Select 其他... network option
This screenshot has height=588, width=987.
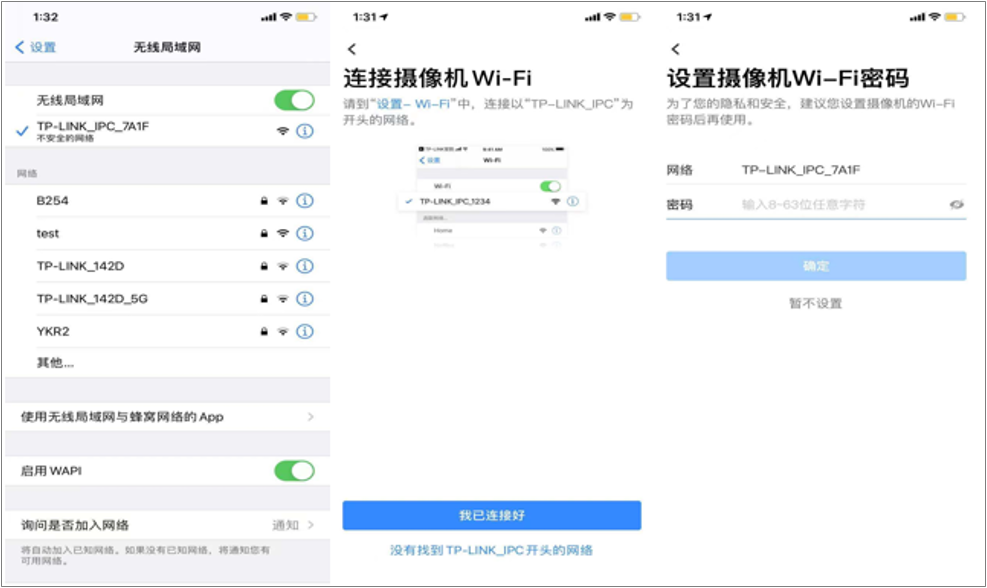pyautogui.click(x=56, y=362)
